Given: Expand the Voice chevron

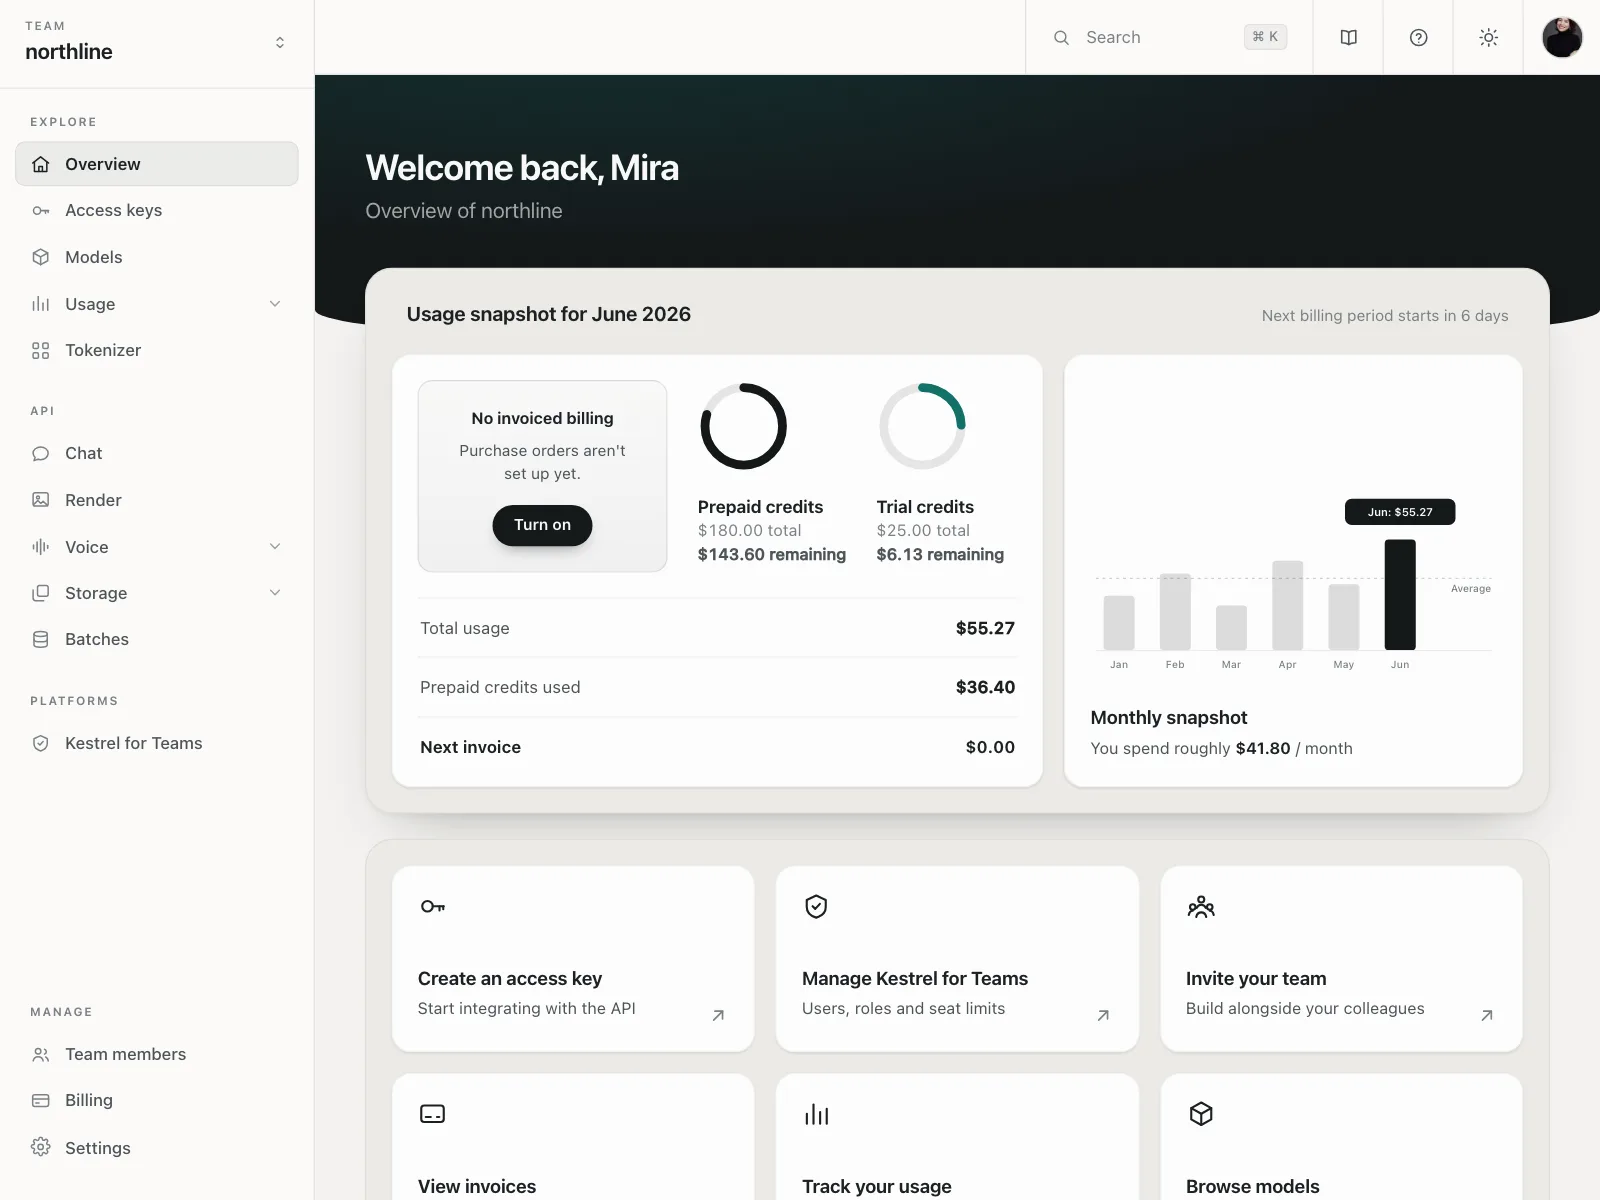Looking at the screenshot, I should pyautogui.click(x=275, y=546).
